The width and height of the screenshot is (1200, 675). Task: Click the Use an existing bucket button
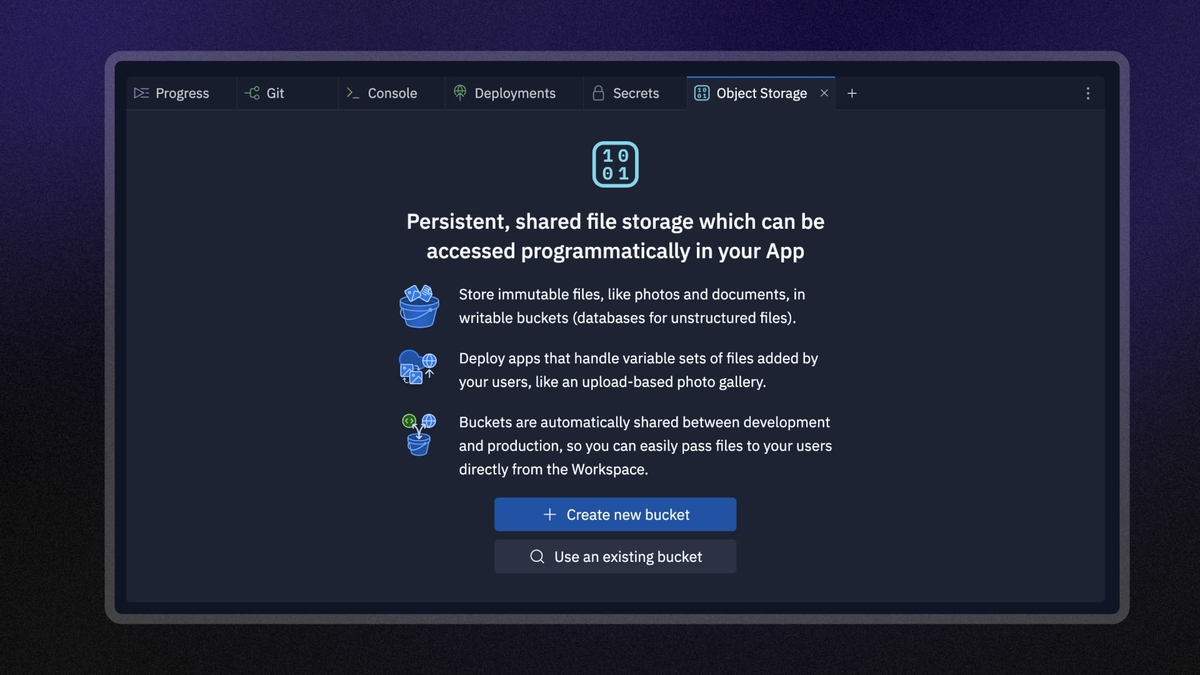(x=614, y=556)
